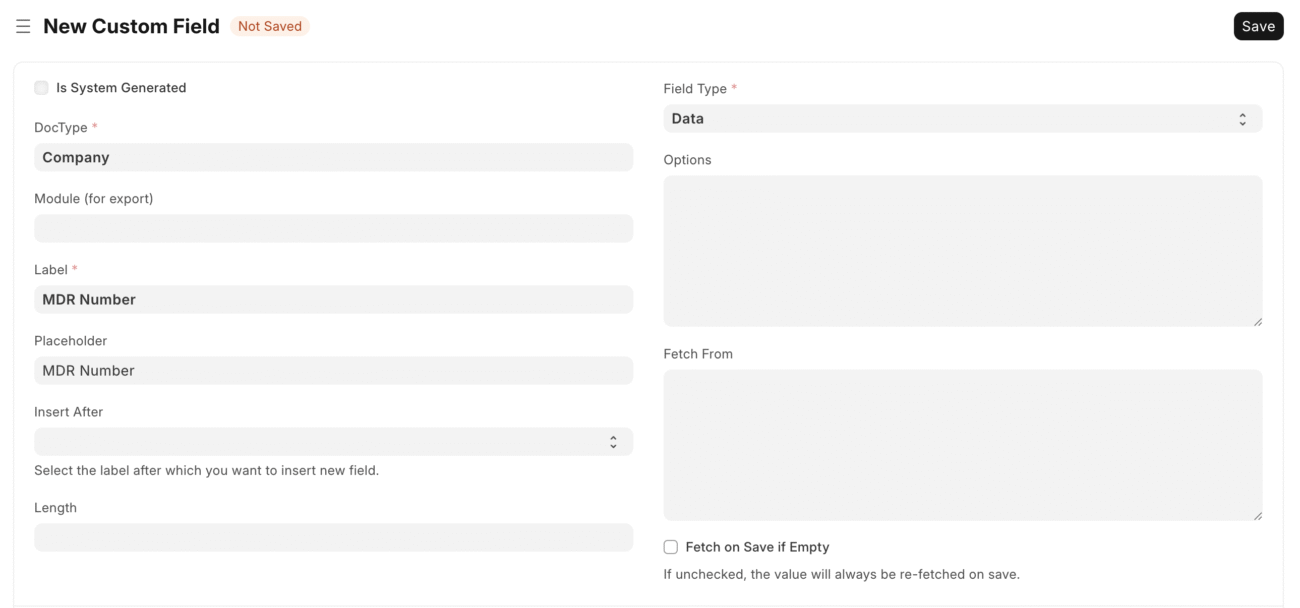The width and height of the screenshot is (1300, 608).
Task: Click into the Label field MDR Number
Action: click(x=333, y=299)
